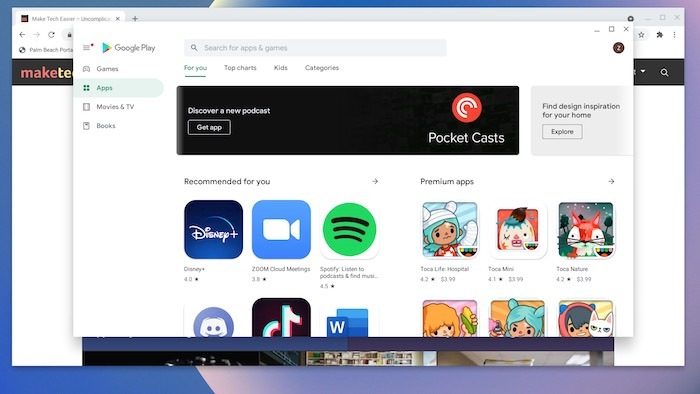Open the Google Play hamburger menu
700x394 pixels.
(86, 48)
